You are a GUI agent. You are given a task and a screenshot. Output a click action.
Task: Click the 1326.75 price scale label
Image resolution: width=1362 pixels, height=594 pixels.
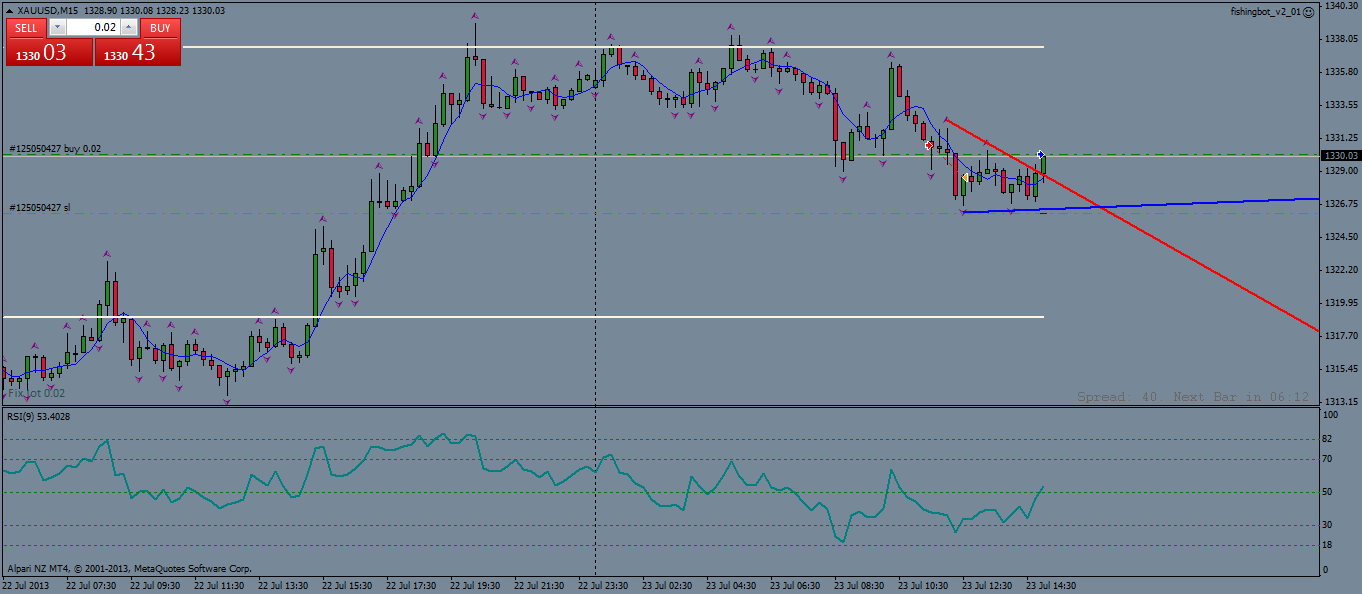pos(1340,204)
